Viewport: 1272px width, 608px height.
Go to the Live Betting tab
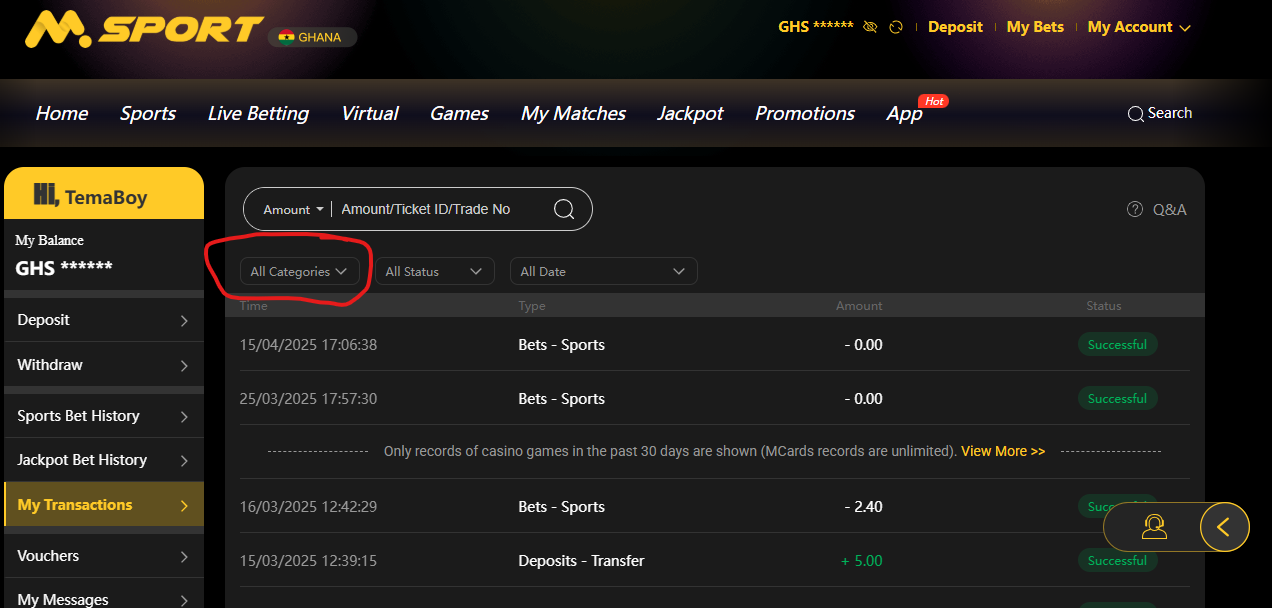coord(258,113)
